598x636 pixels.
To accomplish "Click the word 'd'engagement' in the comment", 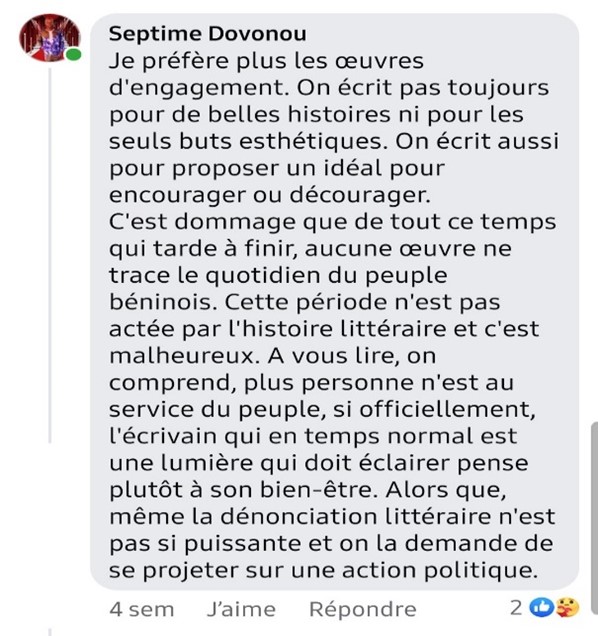I will [199, 88].
